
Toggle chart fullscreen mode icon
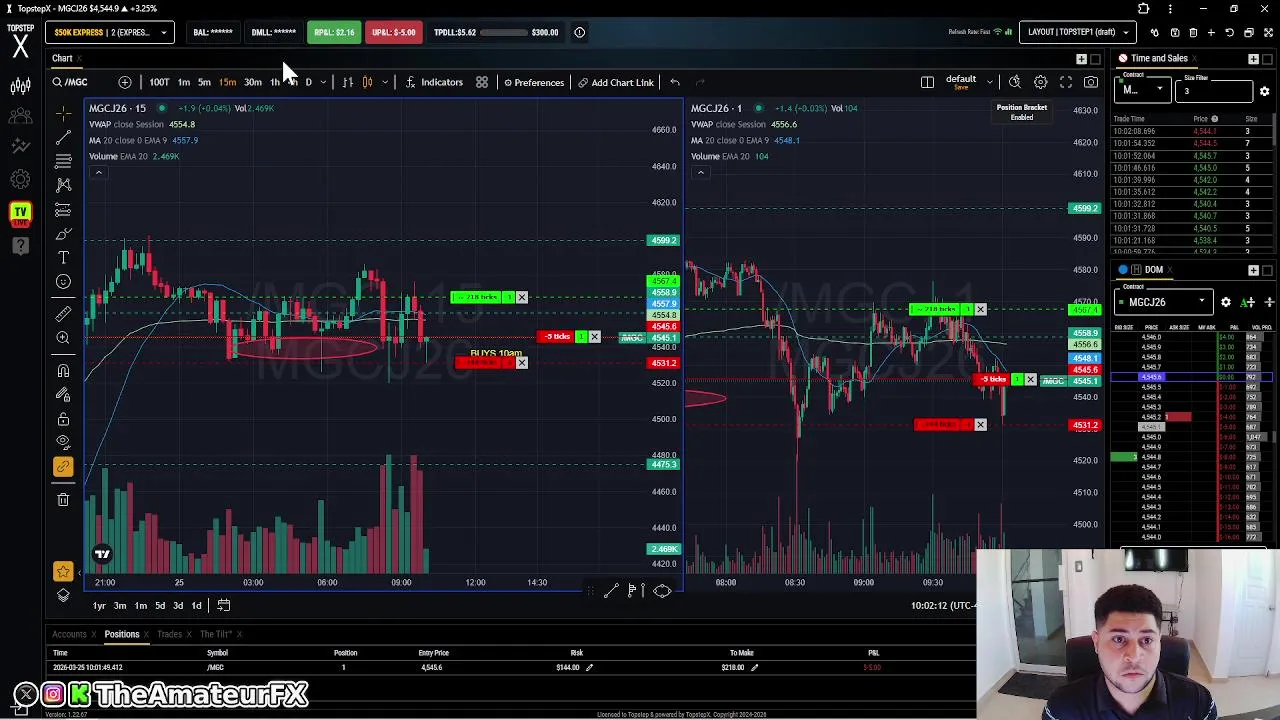click(1066, 82)
